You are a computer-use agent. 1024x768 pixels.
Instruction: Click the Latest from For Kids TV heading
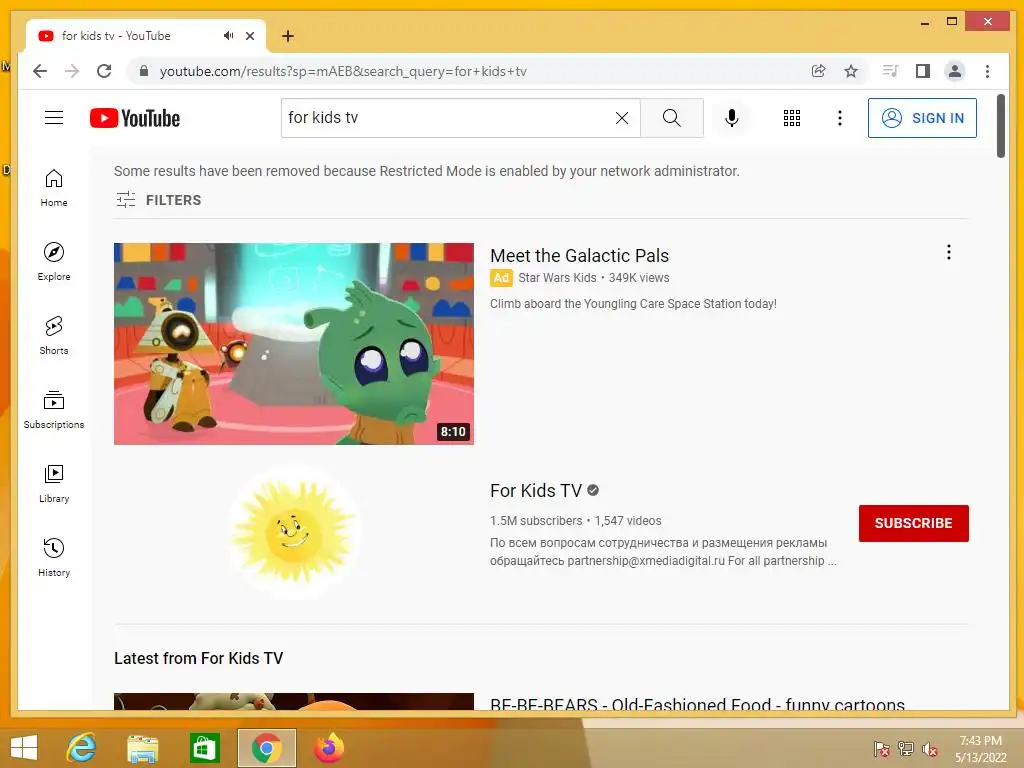(199, 658)
